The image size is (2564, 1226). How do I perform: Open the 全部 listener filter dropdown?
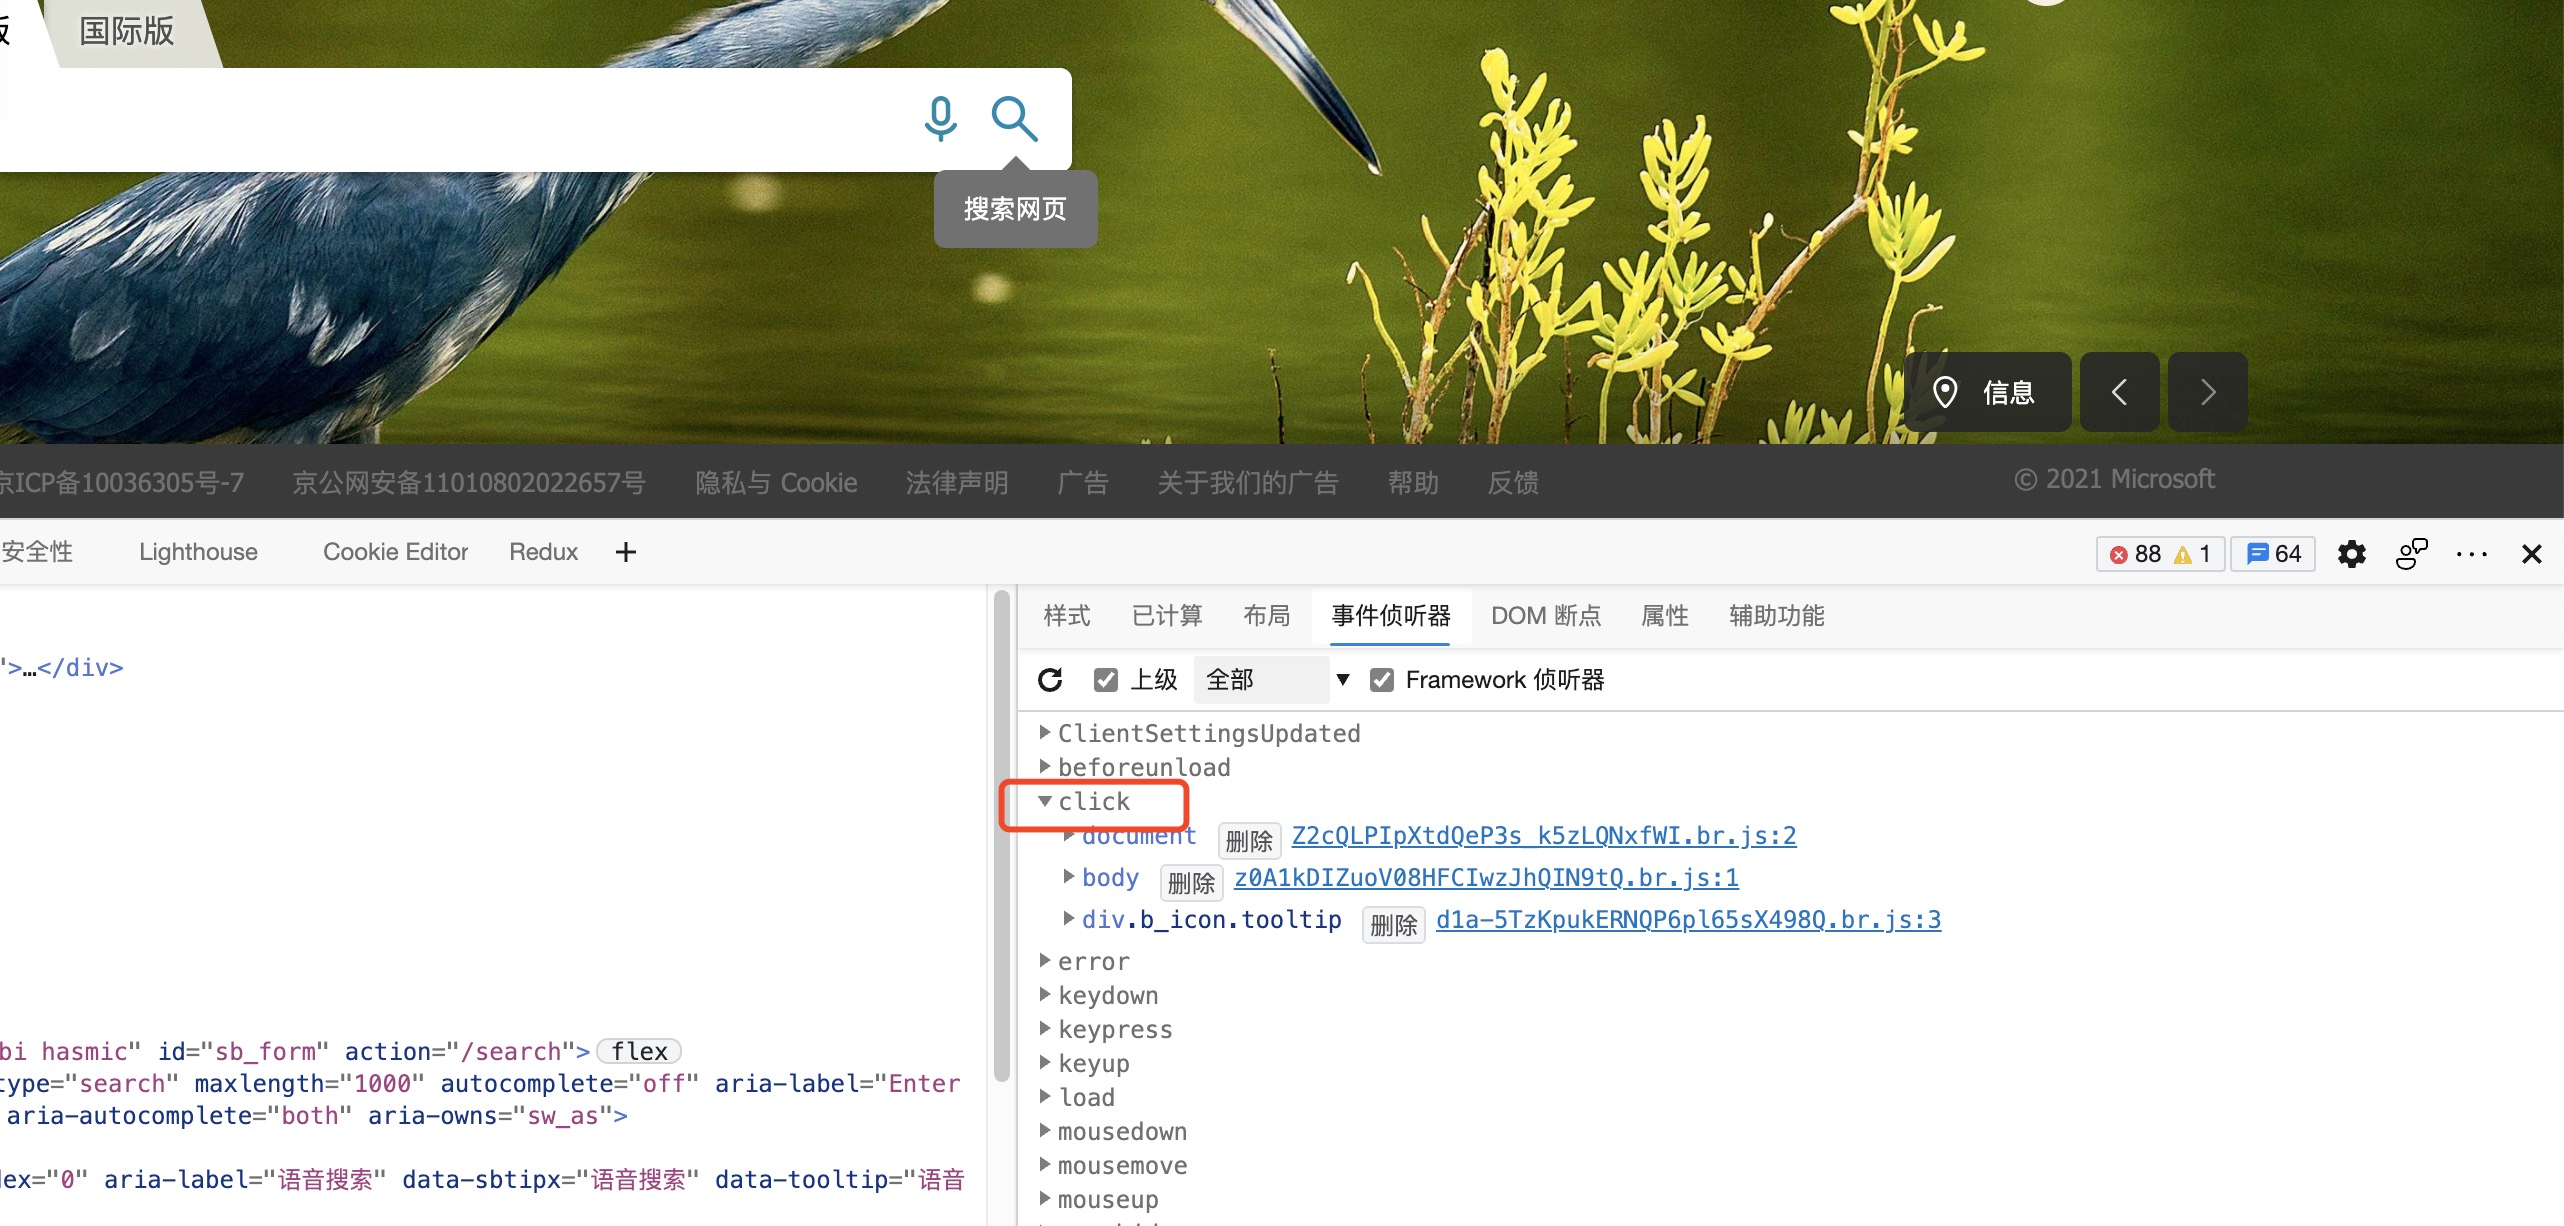coord(1275,680)
